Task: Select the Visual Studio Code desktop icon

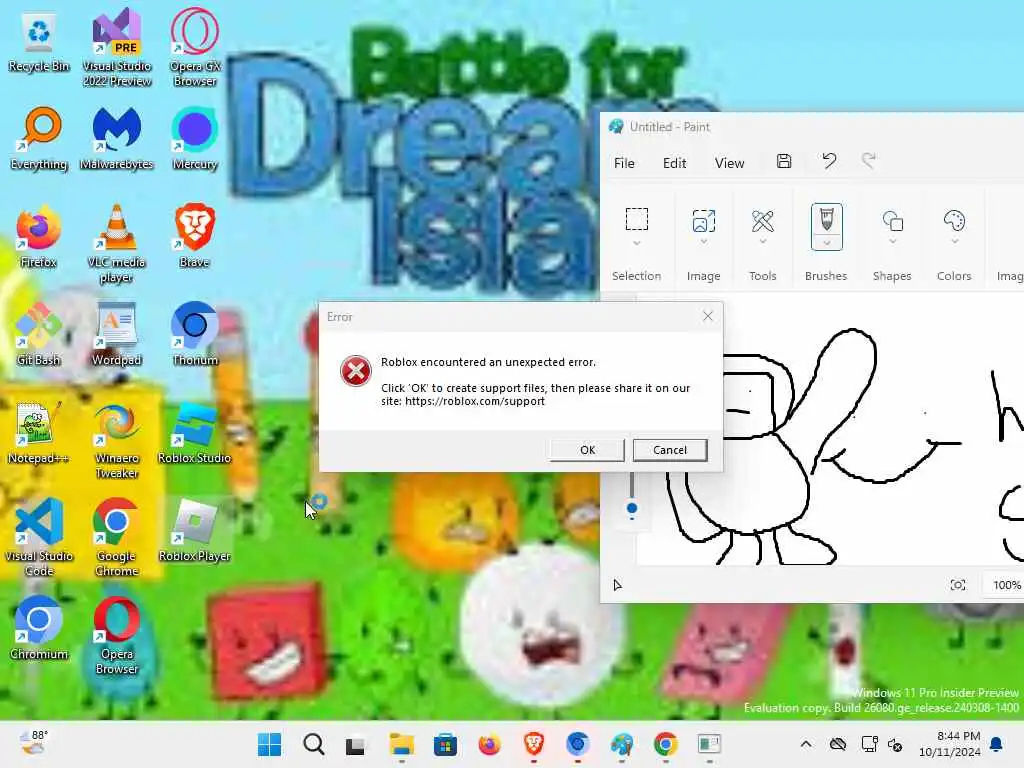Action: point(39,537)
